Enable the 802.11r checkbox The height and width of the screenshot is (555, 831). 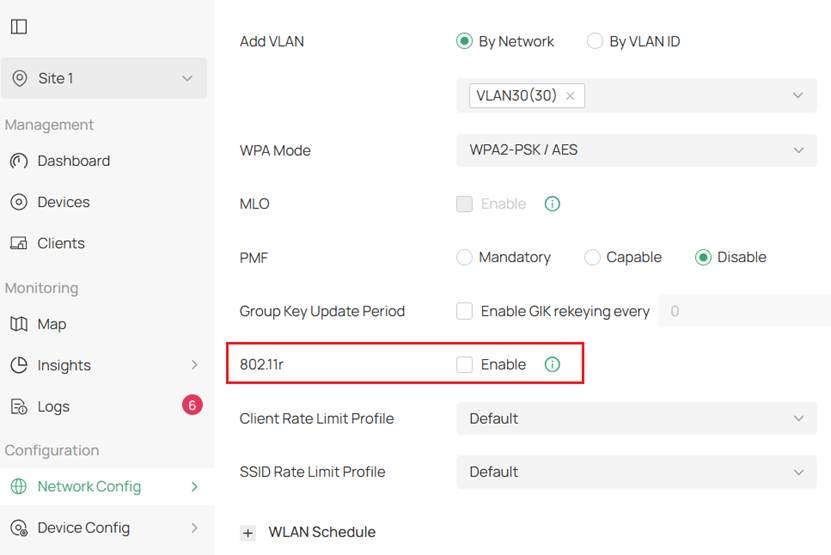coord(464,364)
